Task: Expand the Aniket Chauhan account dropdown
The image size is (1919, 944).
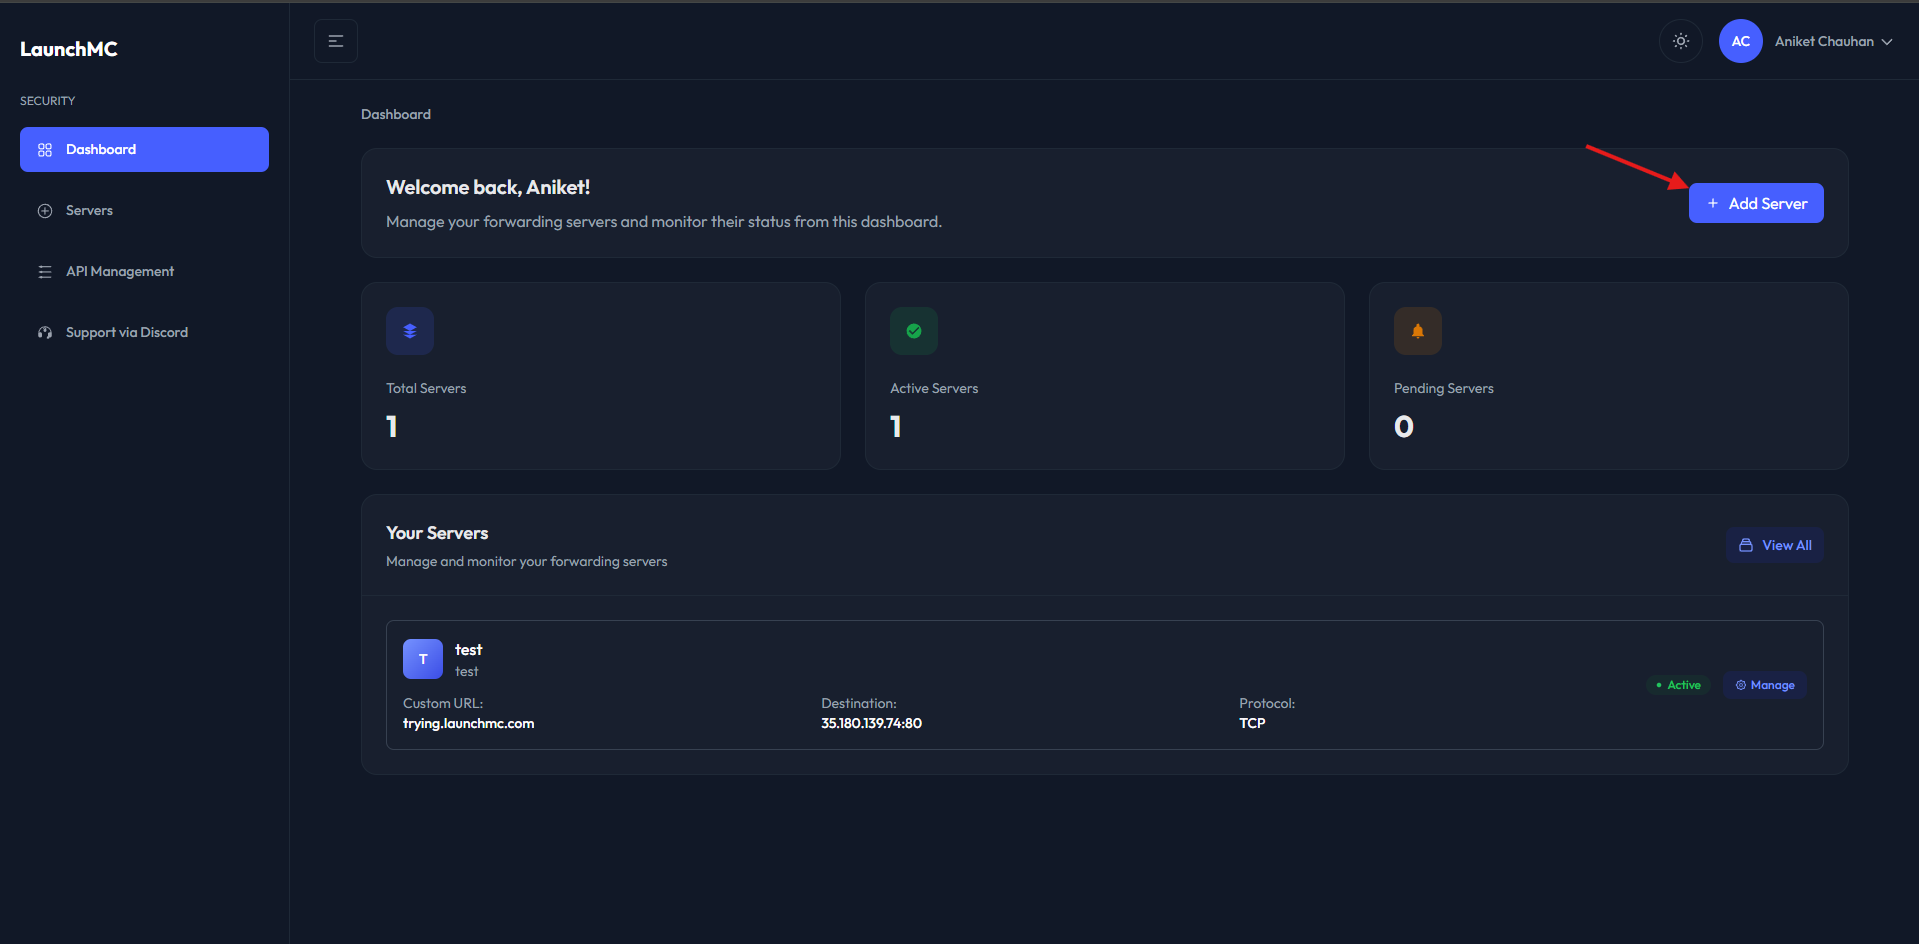Action: tap(1833, 41)
